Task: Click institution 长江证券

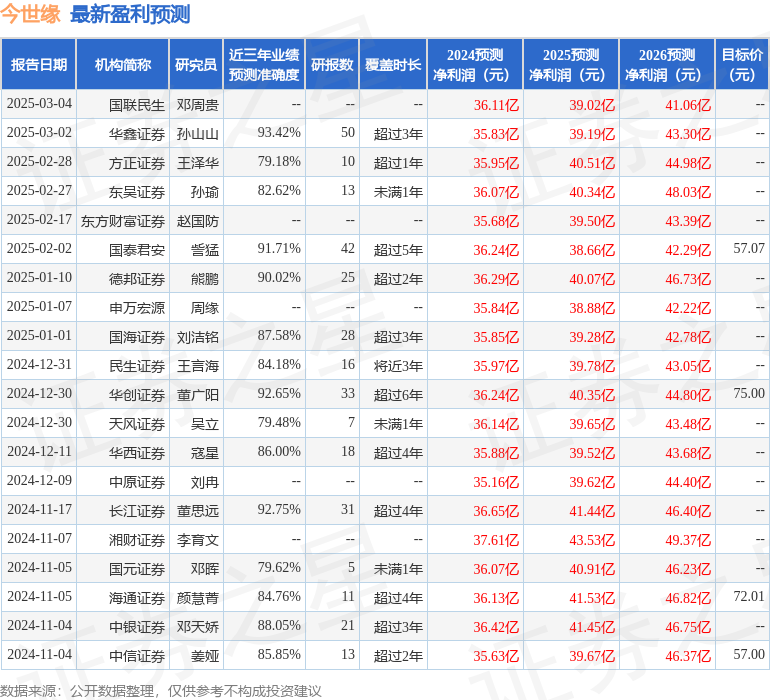Action: coord(137,511)
